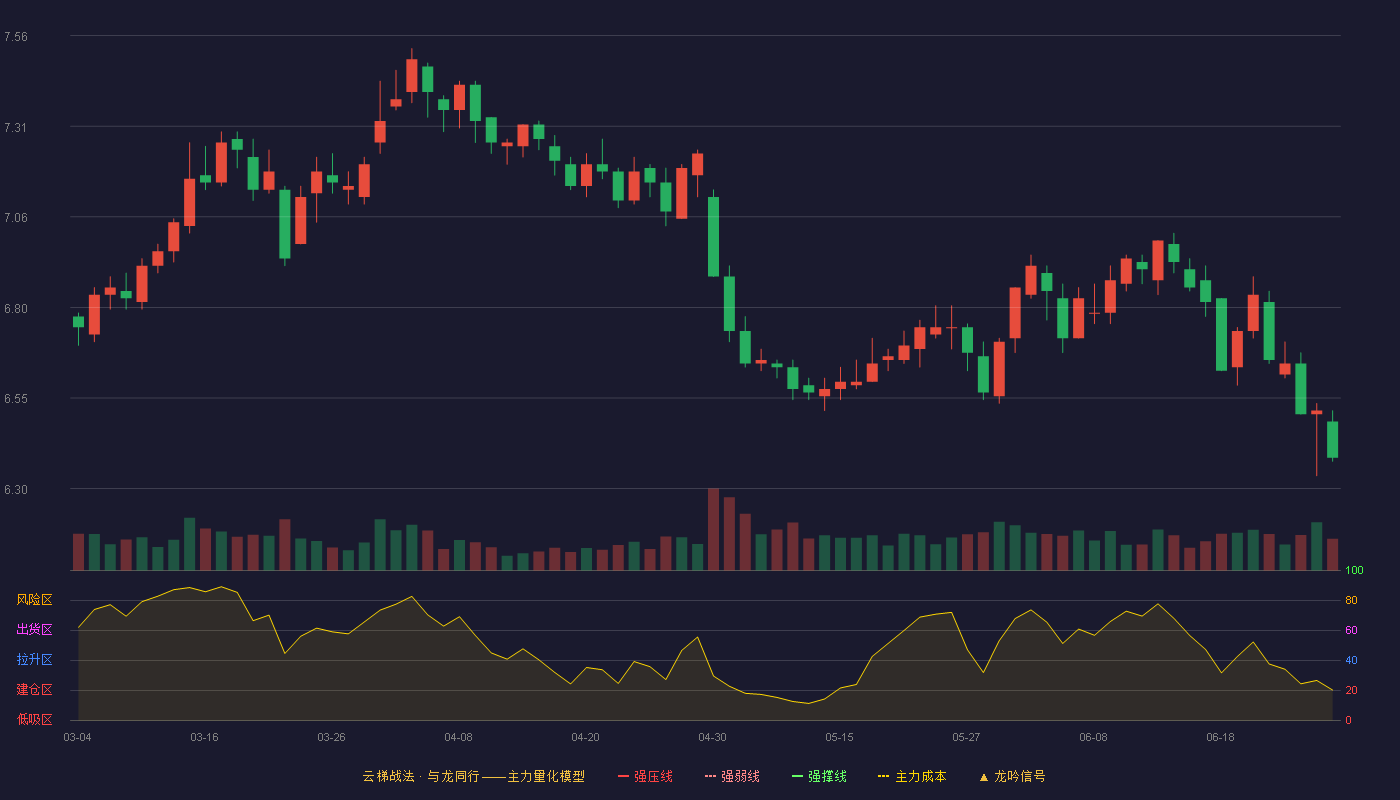Viewport: 1400px width, 800px height.
Task: Click the last green candlestick on the chart
Action: 1332,439
